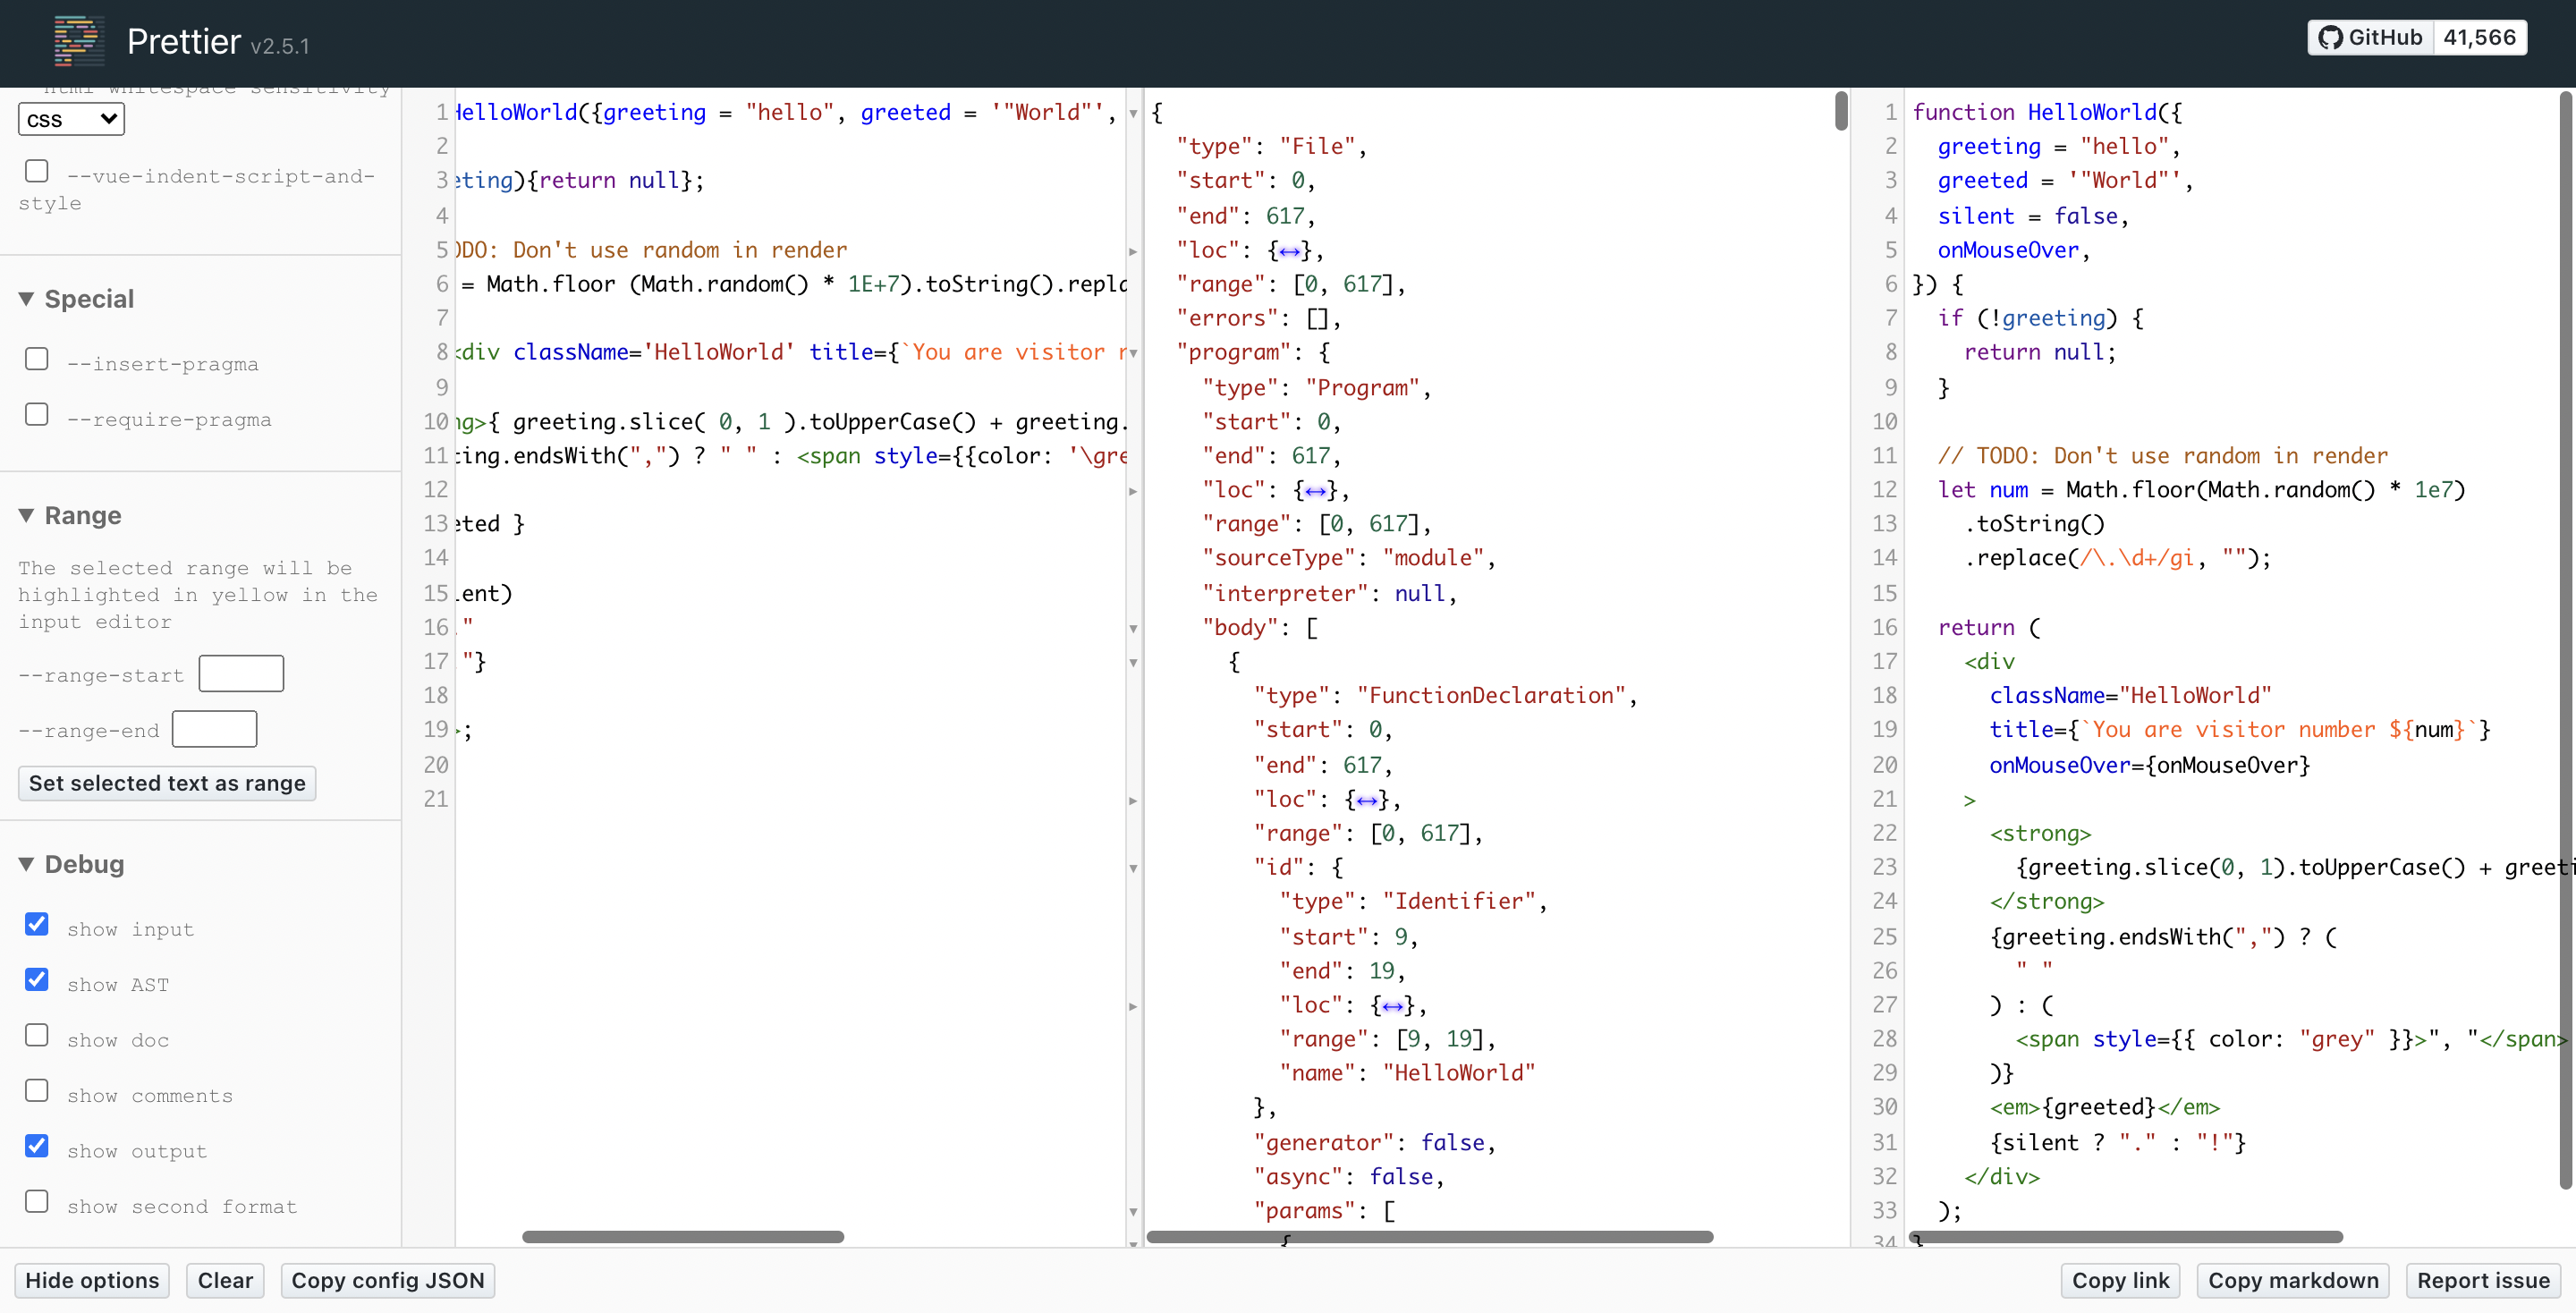Focus the --range-start input field
Screen dimensions: 2576x1313
coord(241,673)
